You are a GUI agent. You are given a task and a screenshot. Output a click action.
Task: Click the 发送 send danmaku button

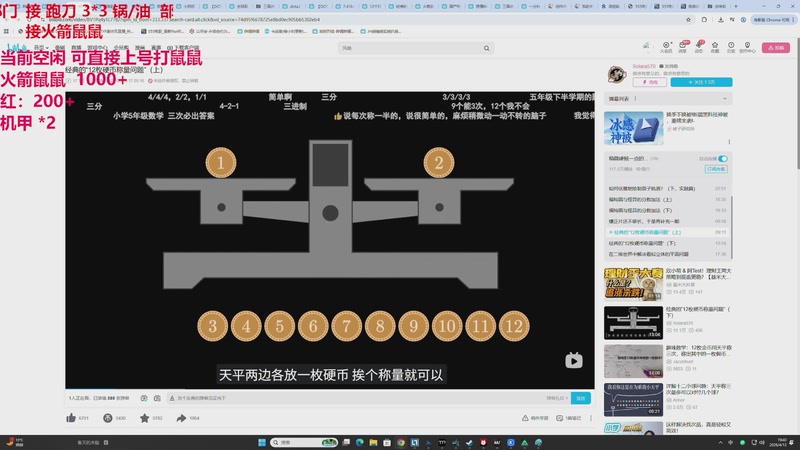581,398
